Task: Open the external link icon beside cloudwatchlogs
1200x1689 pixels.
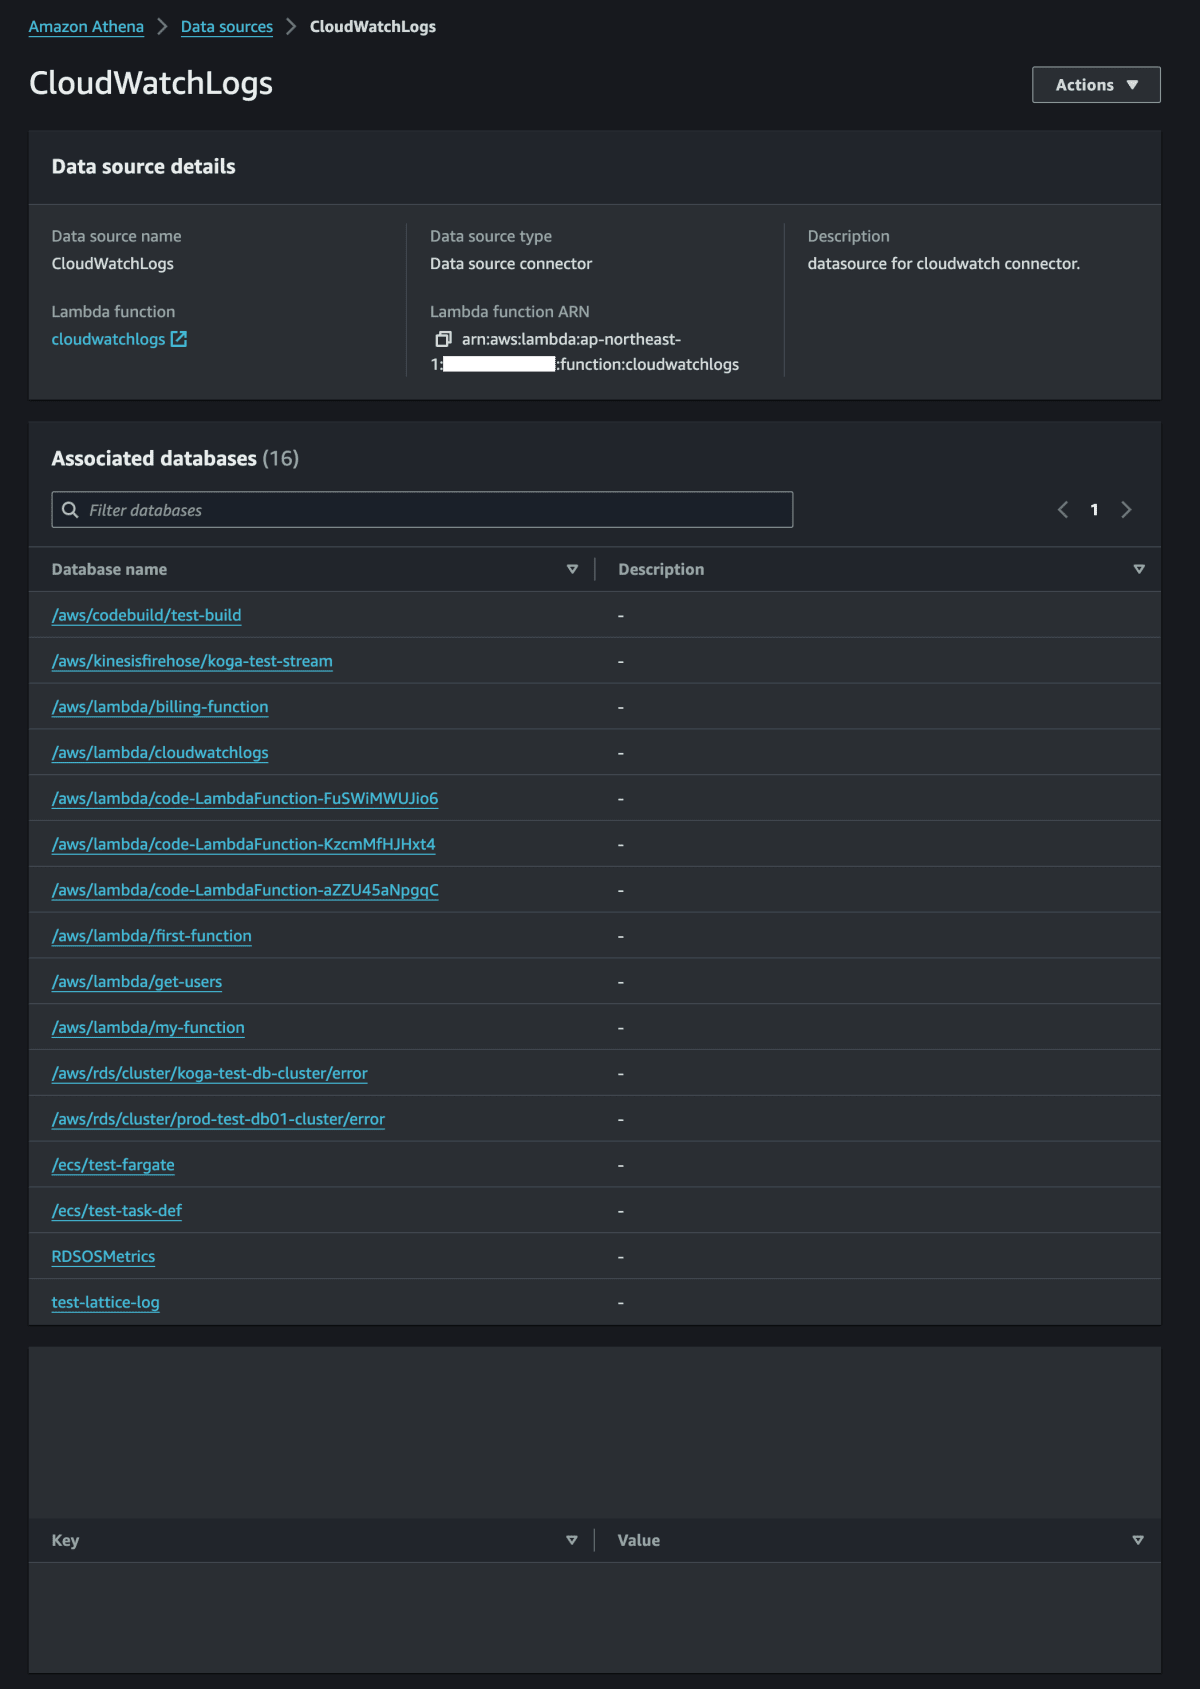Action: click(x=179, y=339)
